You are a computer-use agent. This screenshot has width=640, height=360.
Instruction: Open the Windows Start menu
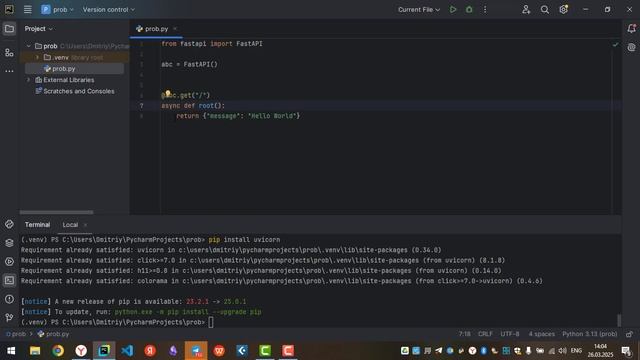click(x=11, y=351)
